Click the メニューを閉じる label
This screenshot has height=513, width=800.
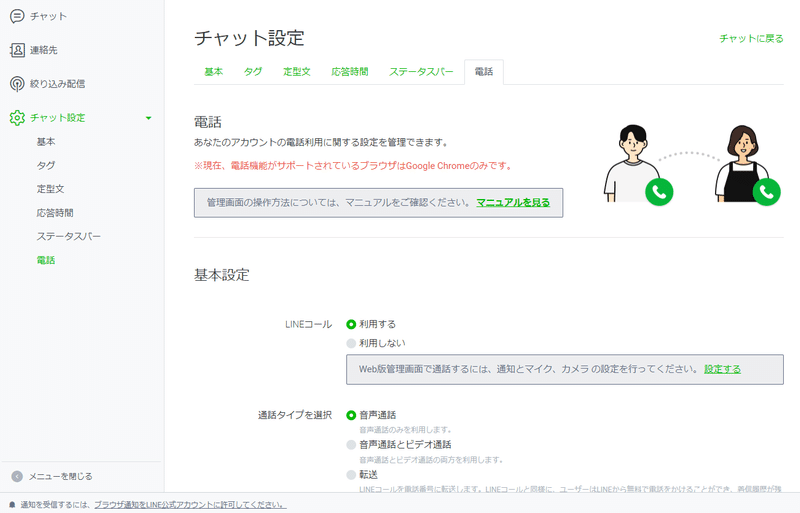pos(60,476)
